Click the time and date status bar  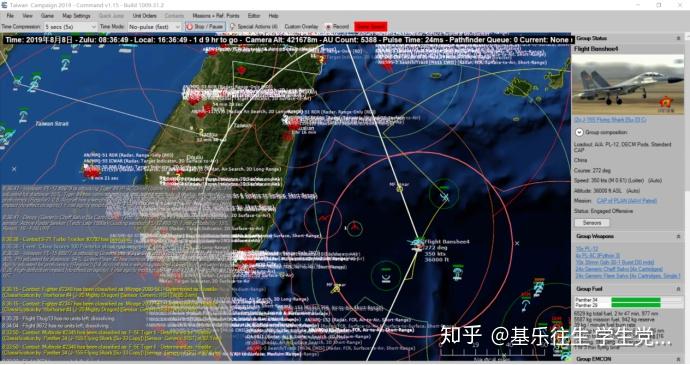288,40
